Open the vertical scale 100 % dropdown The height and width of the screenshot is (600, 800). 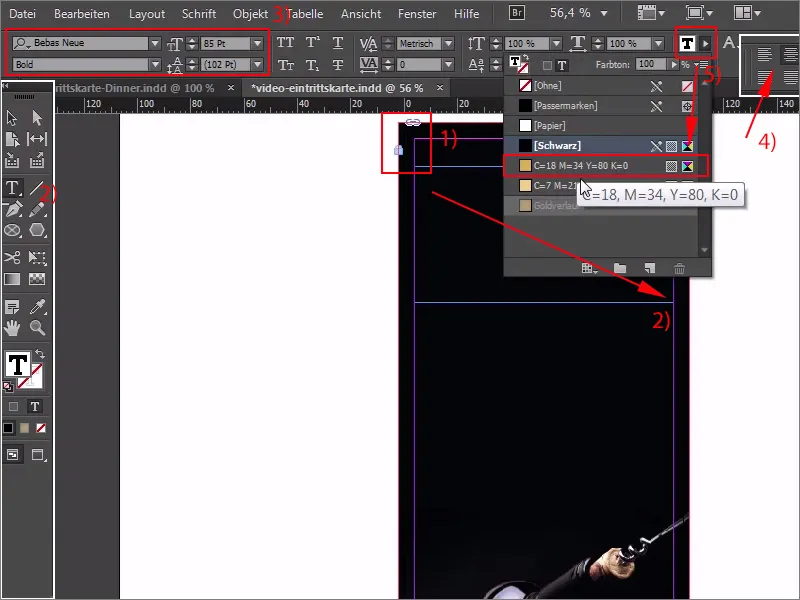pyautogui.click(x=557, y=43)
